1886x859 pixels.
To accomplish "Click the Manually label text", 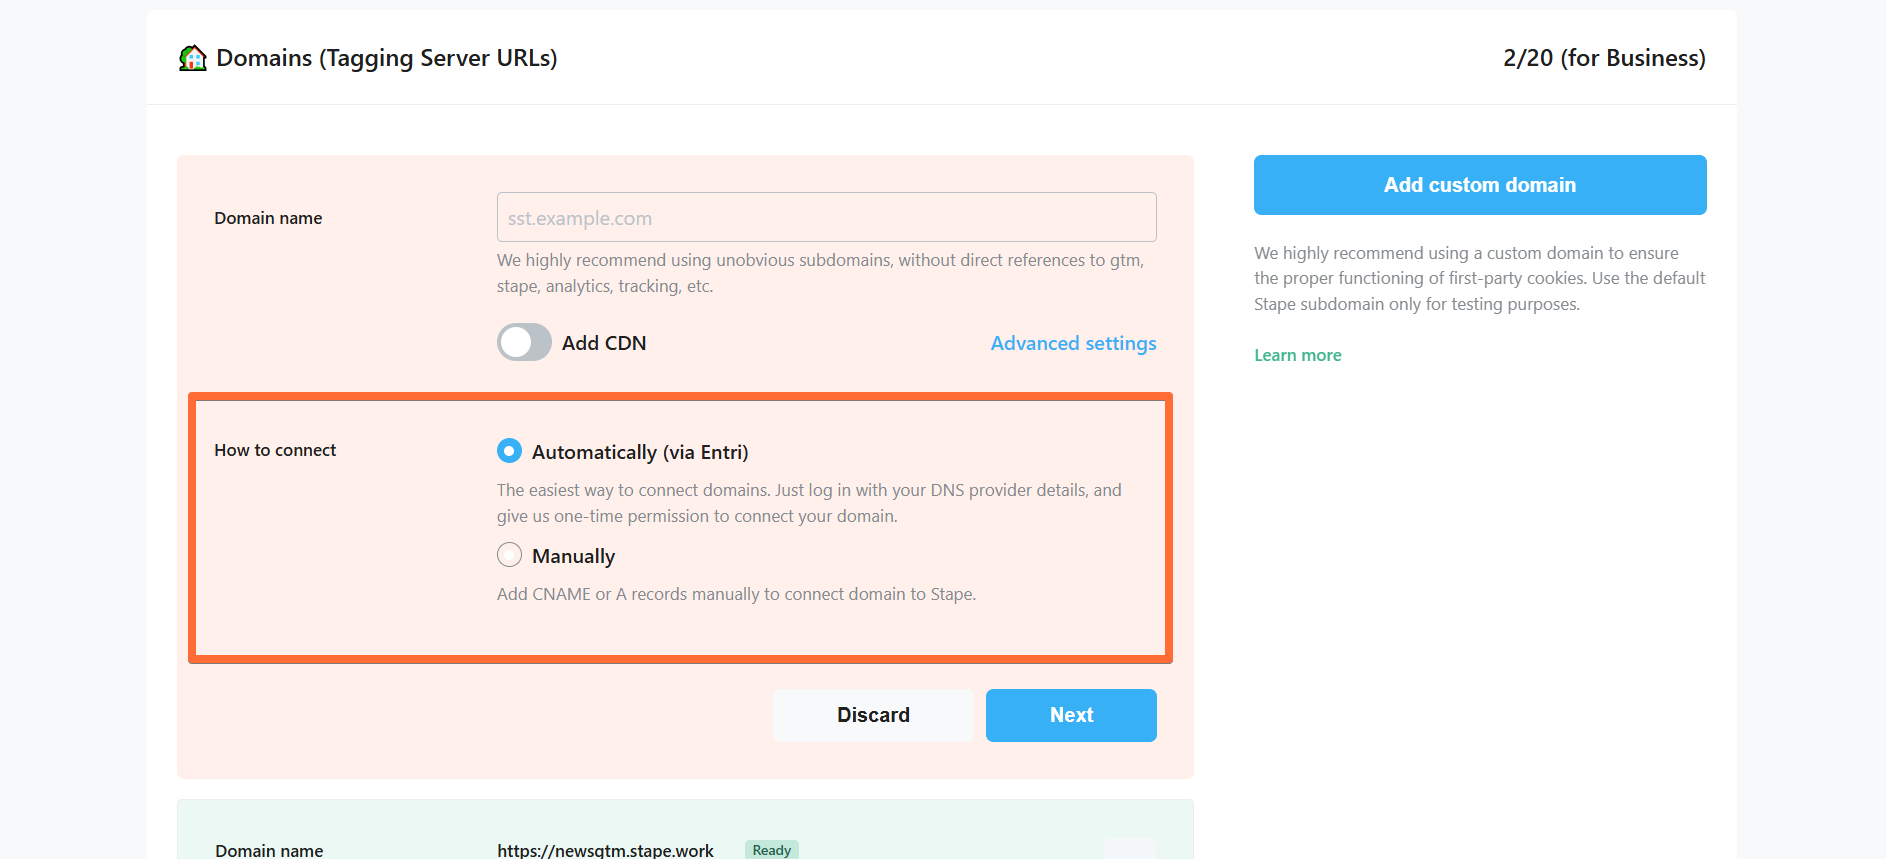I will tap(573, 556).
